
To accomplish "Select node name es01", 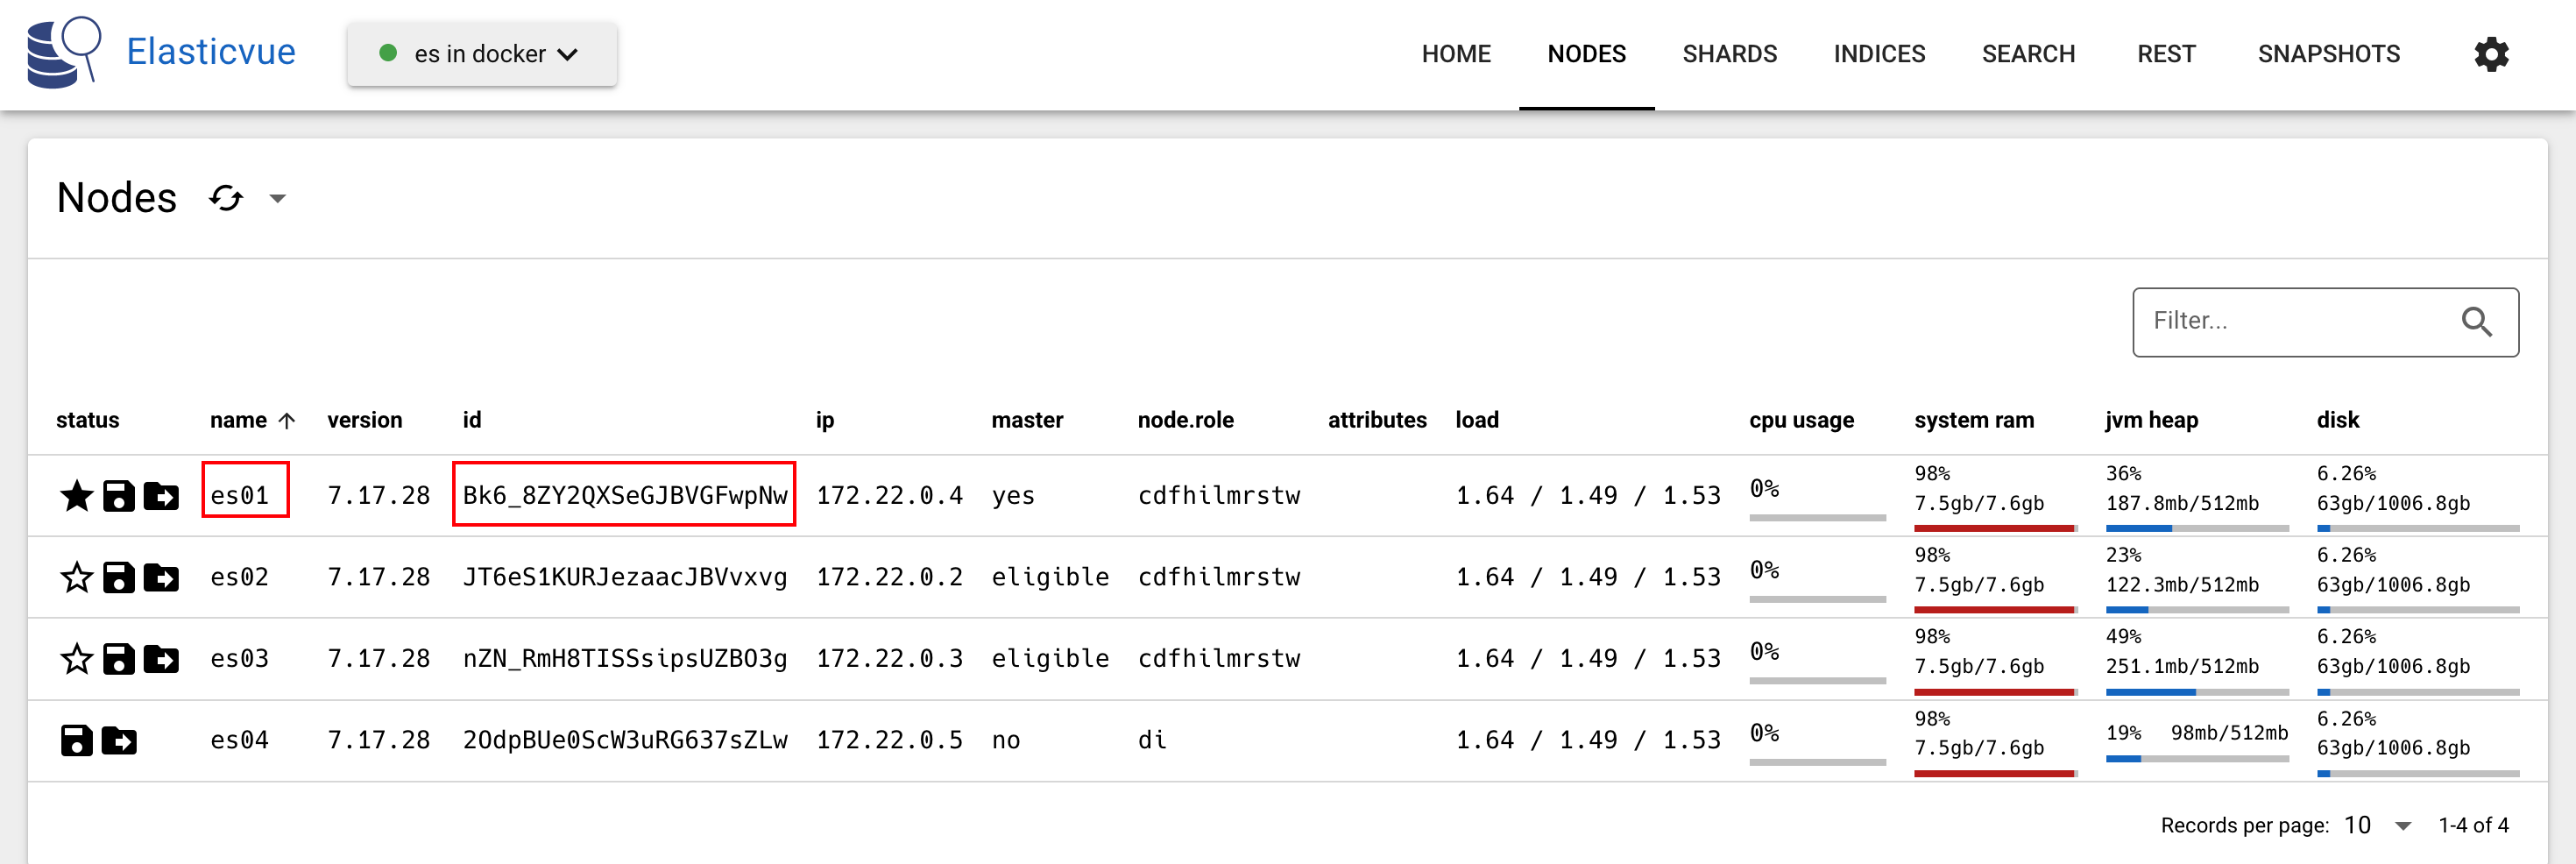I will (240, 496).
